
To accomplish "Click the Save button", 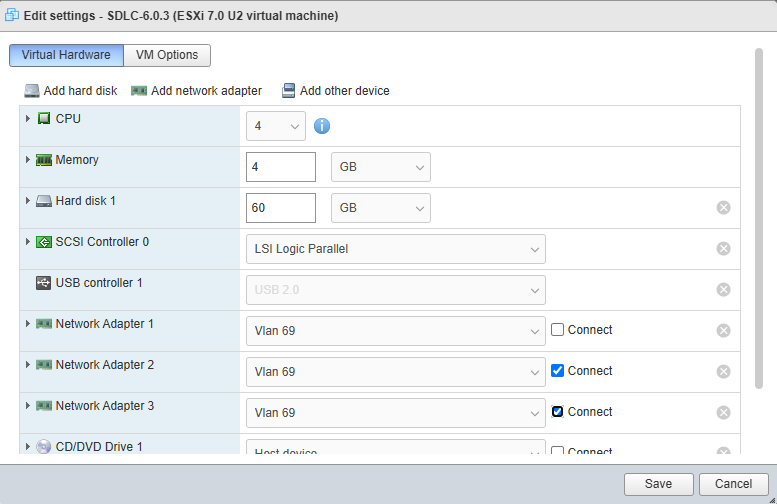I will pos(658,484).
